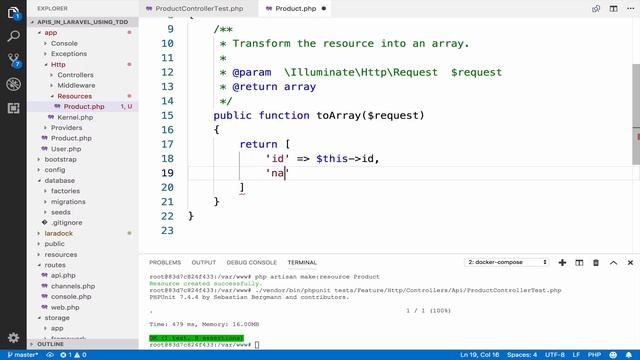This screenshot has width=640, height=360.
Task: Change file encoding UTF-8
Action: pos(555,355)
